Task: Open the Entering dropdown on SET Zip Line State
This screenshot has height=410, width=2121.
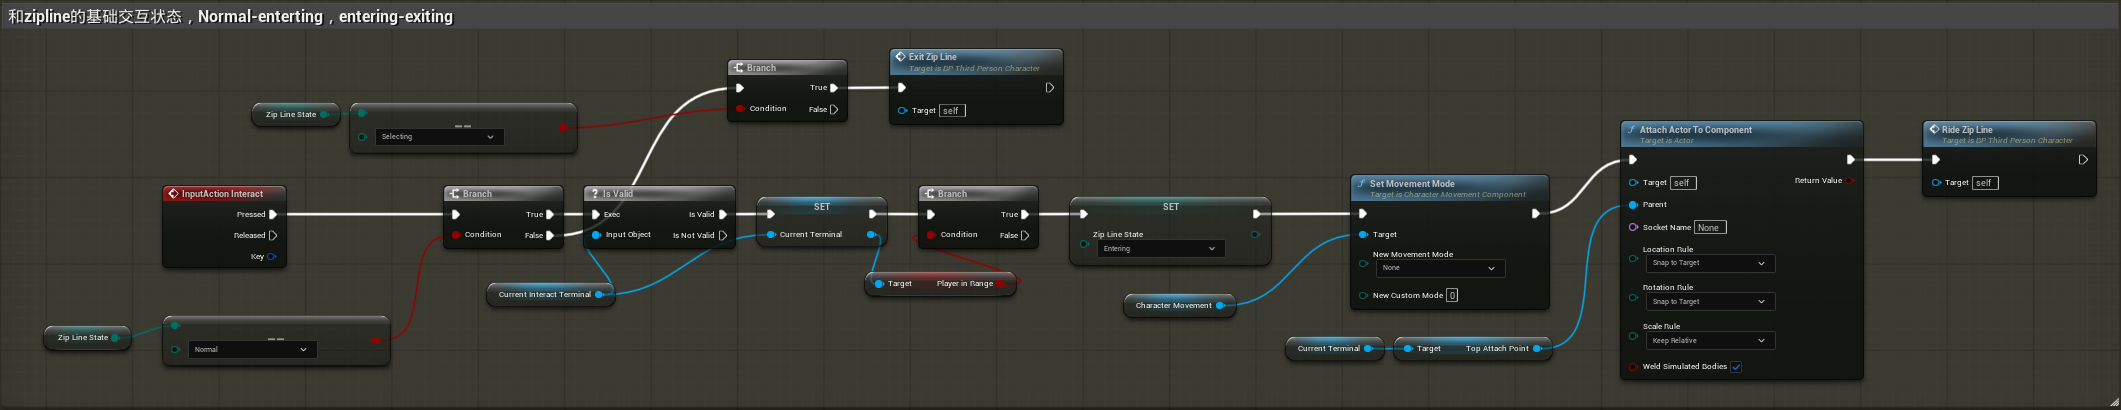Action: coord(1160,248)
